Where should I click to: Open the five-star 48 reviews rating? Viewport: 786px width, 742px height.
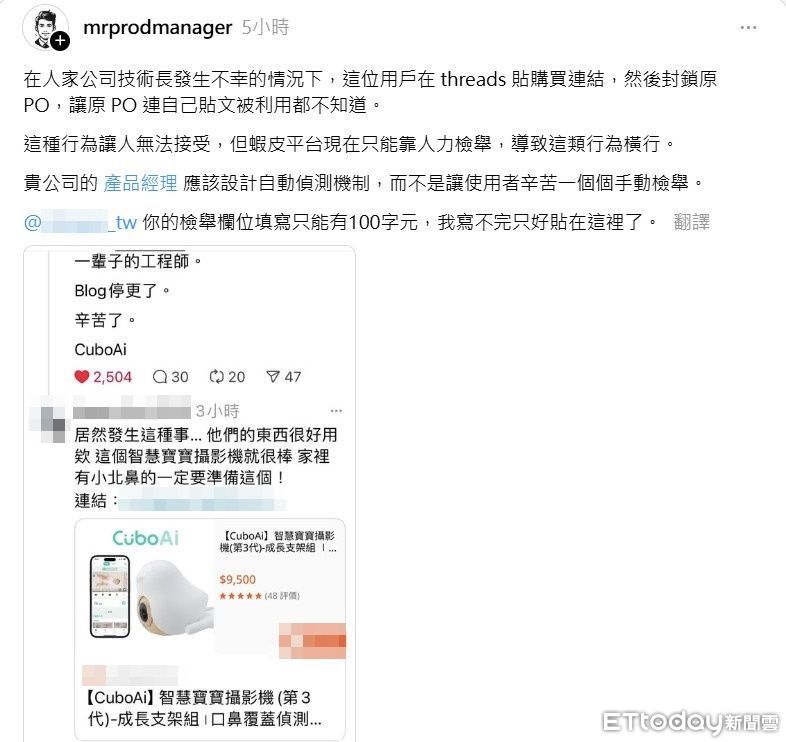[x=259, y=596]
